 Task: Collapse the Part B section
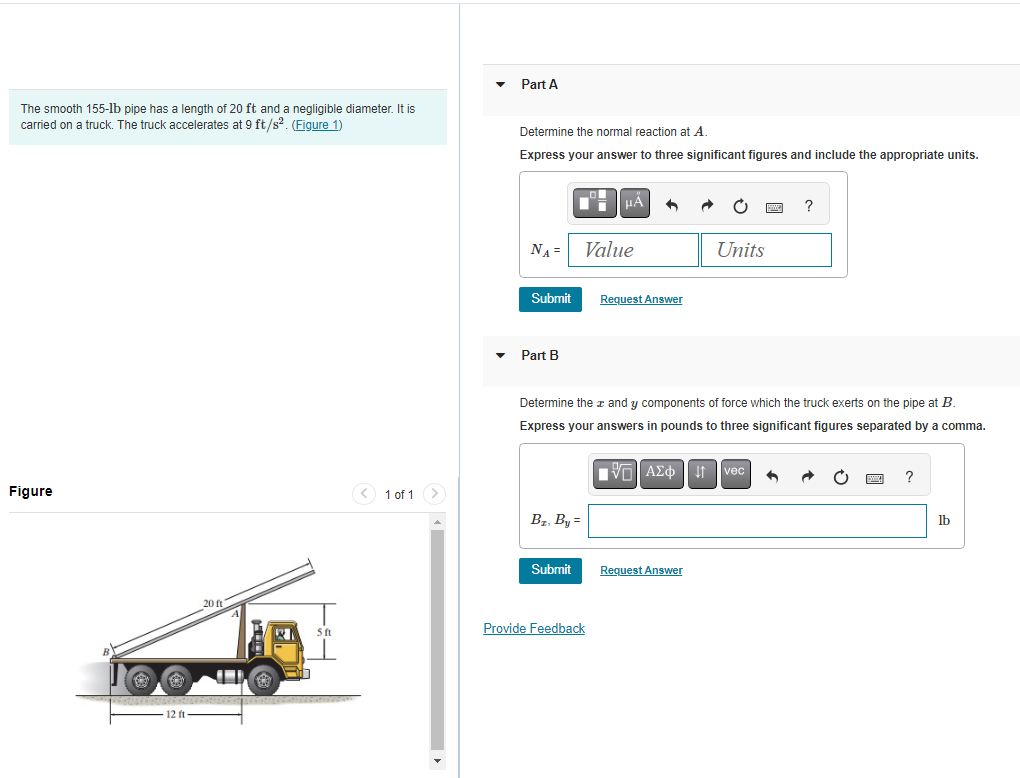coord(500,356)
